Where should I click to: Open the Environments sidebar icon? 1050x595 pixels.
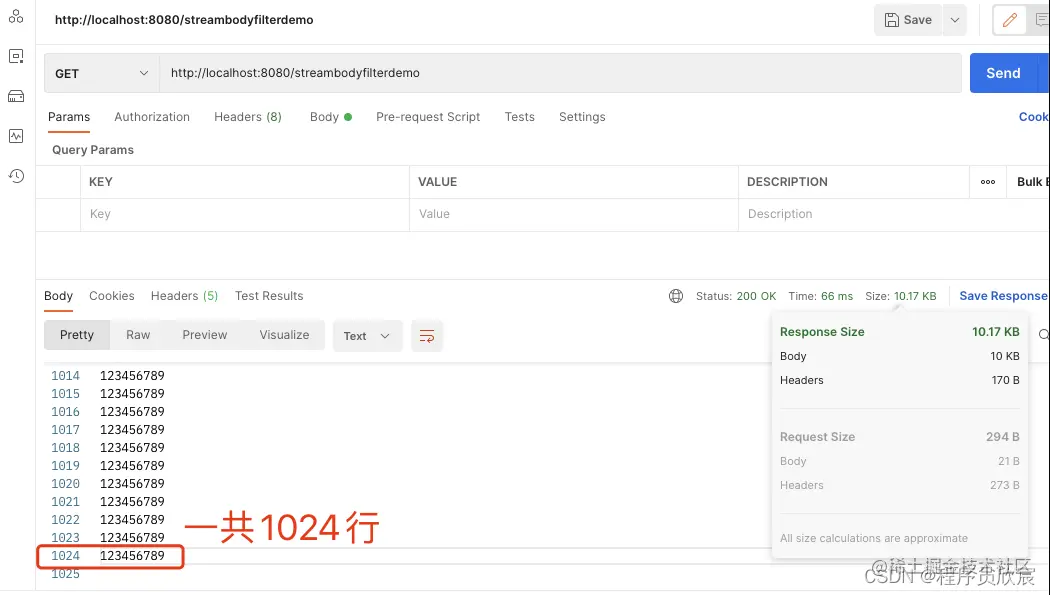16,56
